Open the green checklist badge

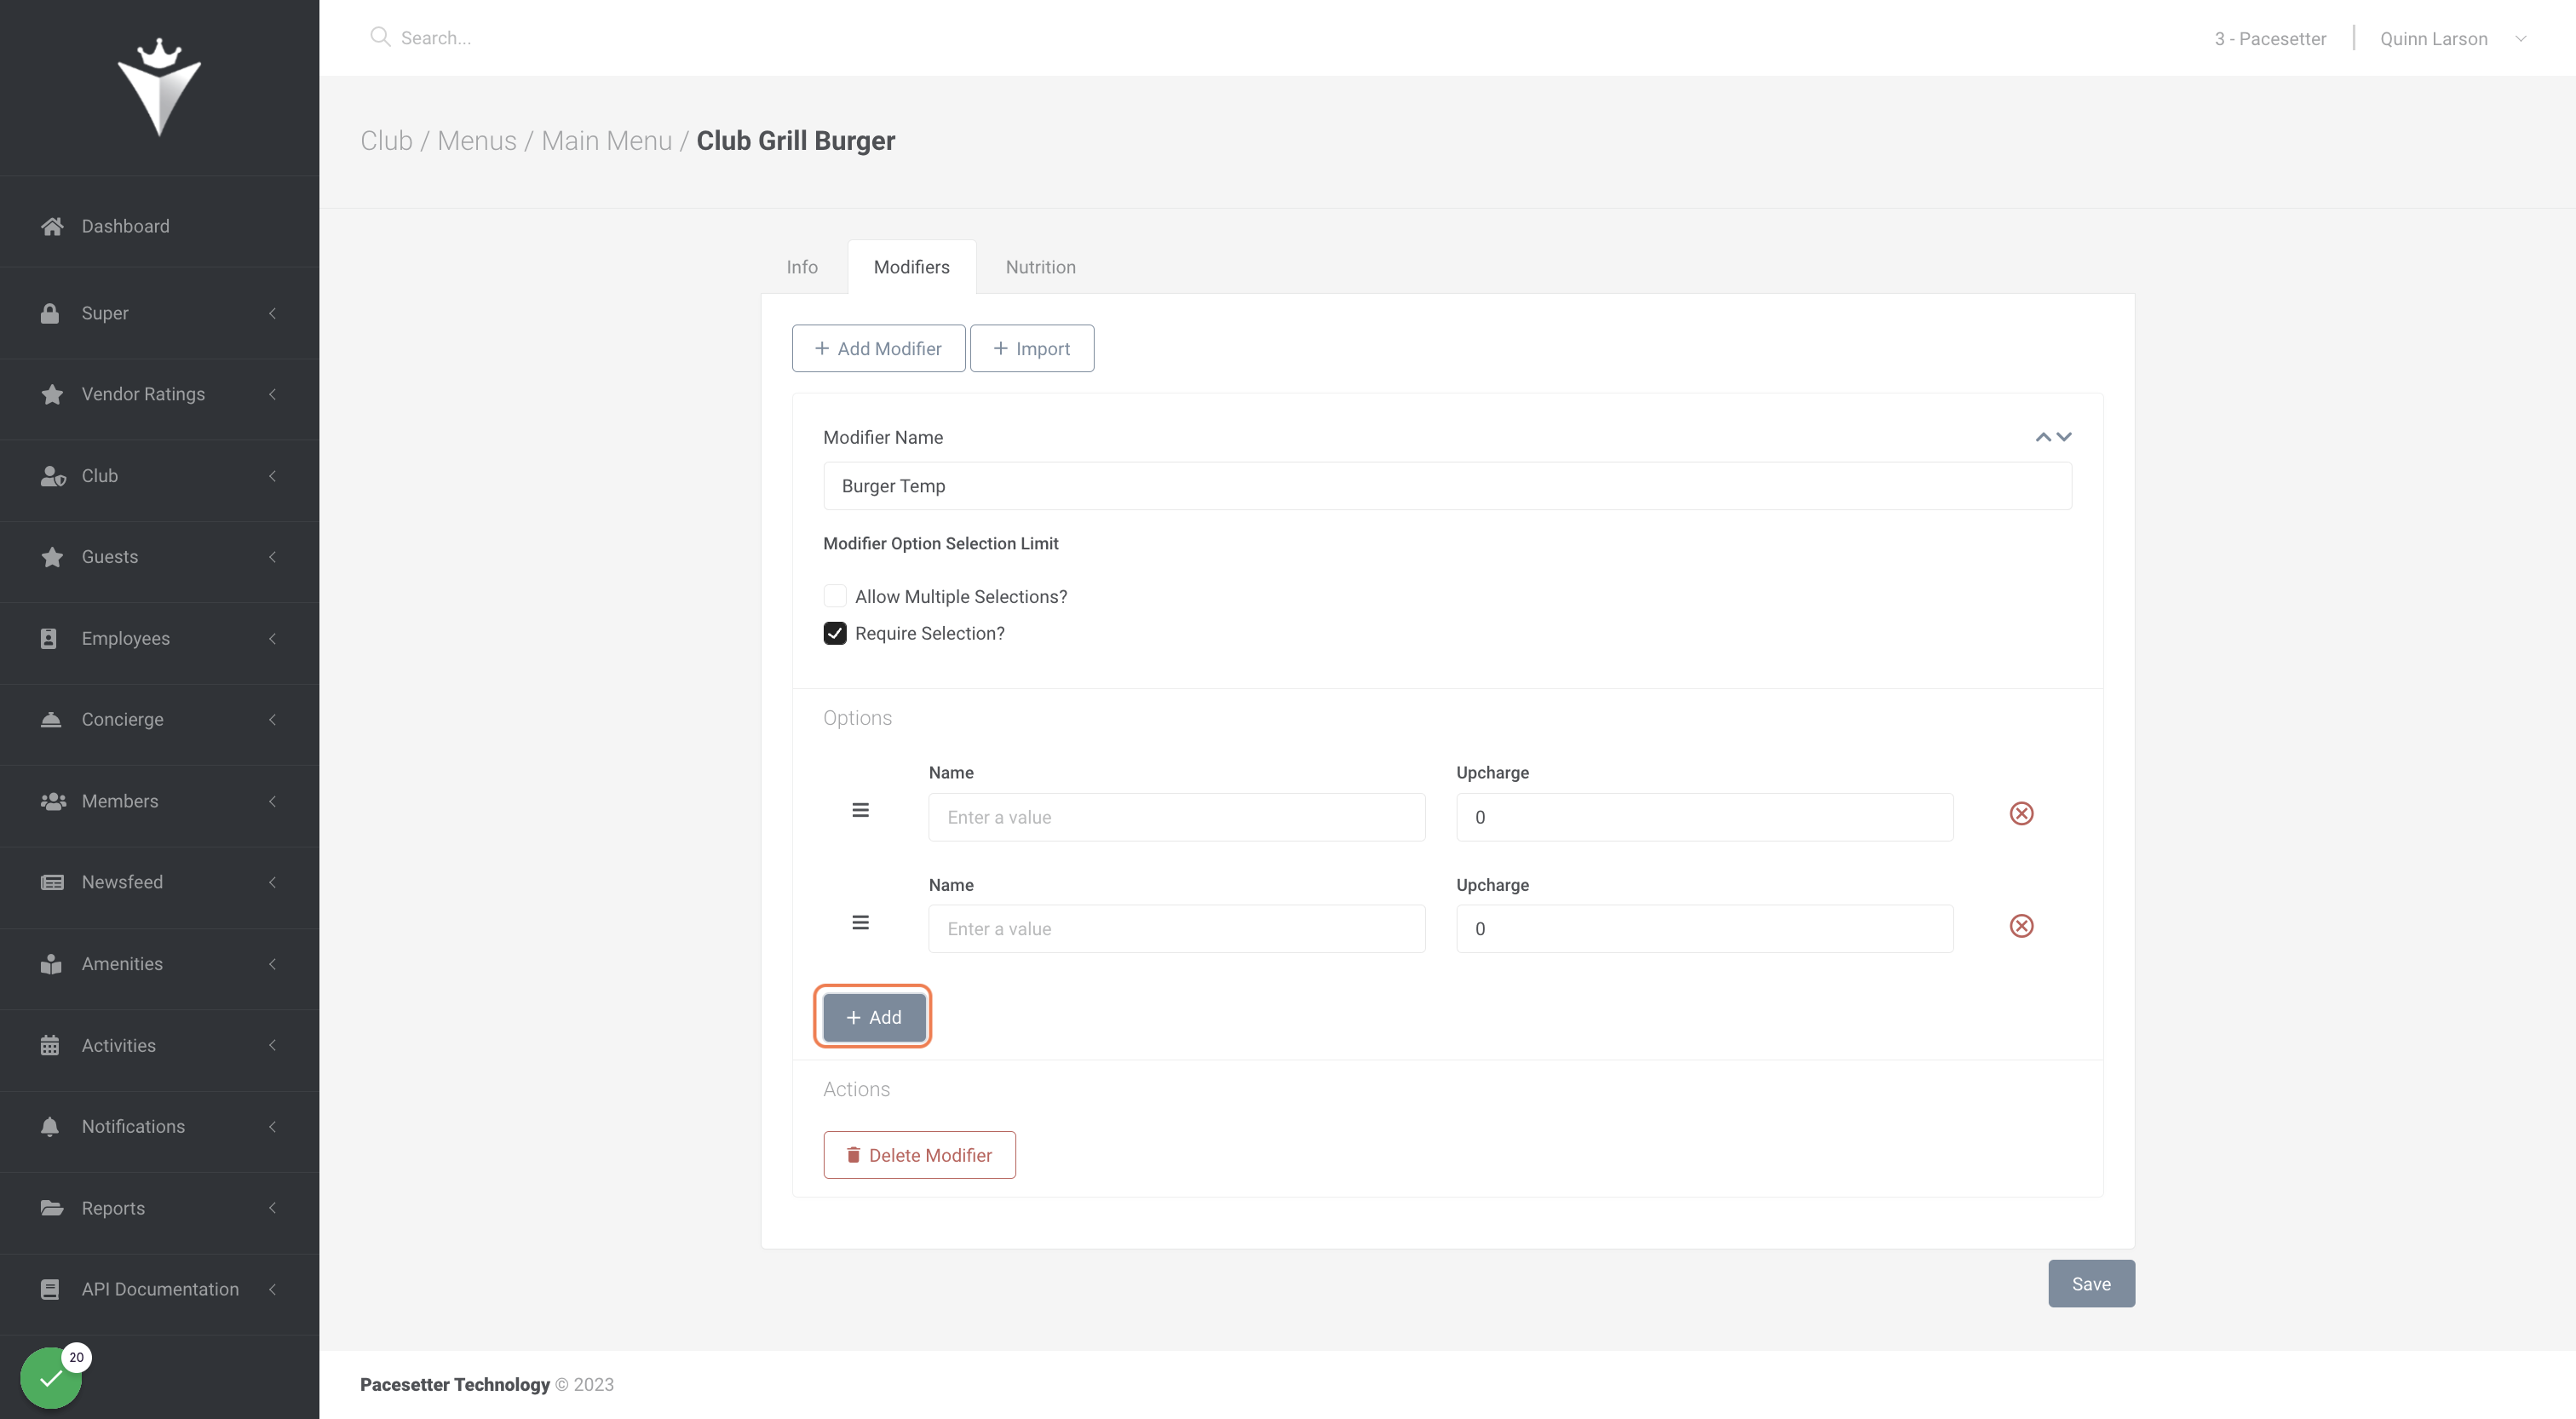(x=51, y=1377)
